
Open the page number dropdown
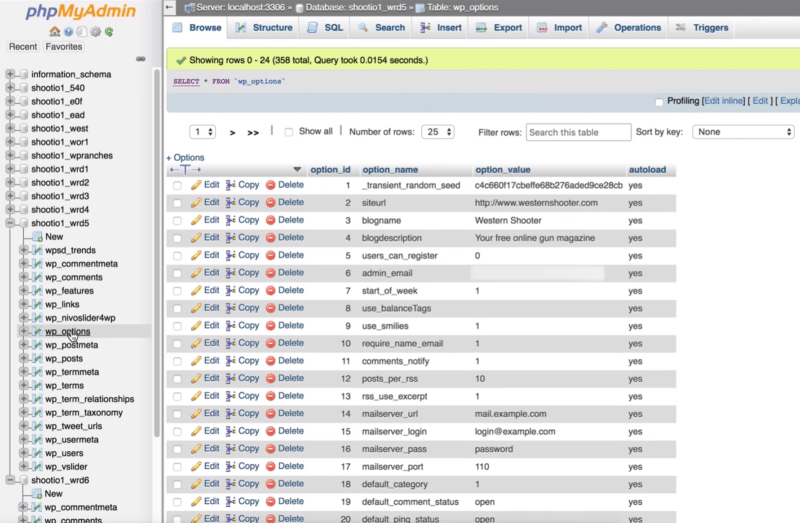203,132
